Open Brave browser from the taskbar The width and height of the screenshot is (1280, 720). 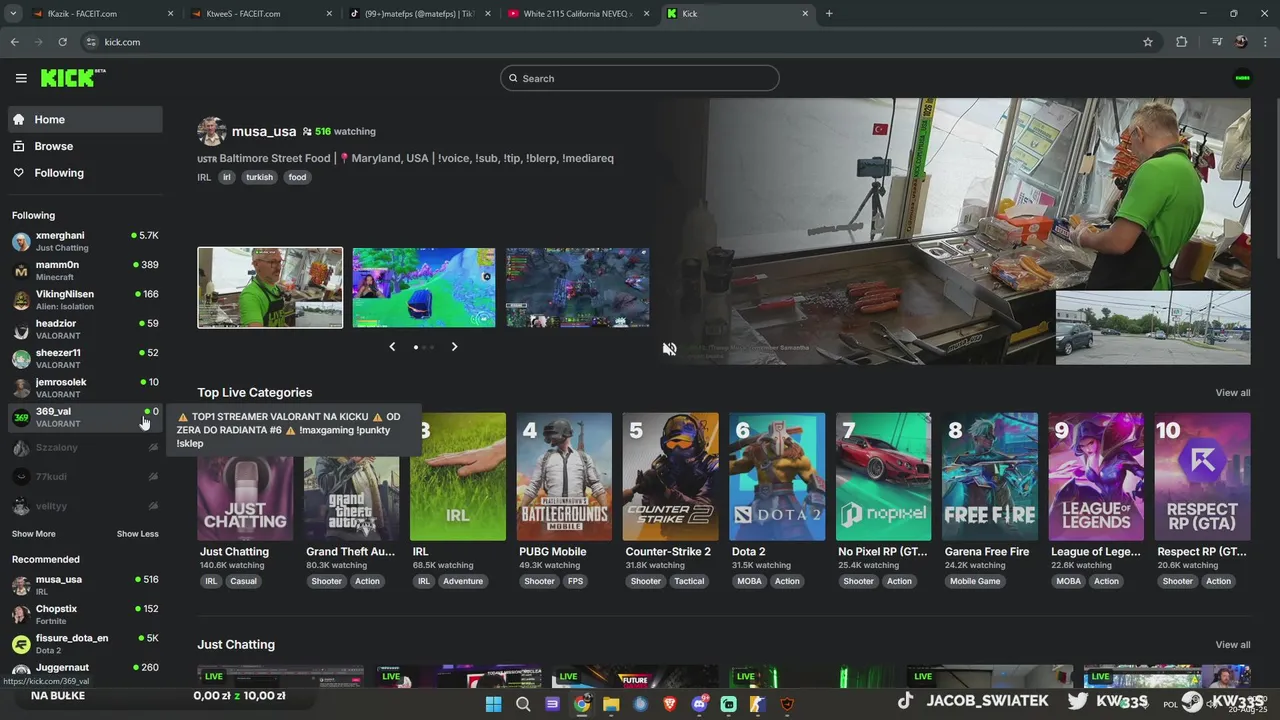click(x=670, y=704)
